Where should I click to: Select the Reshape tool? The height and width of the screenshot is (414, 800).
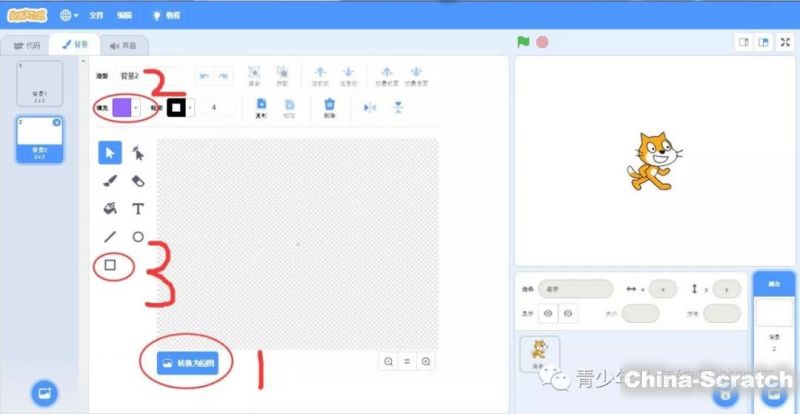(138, 153)
